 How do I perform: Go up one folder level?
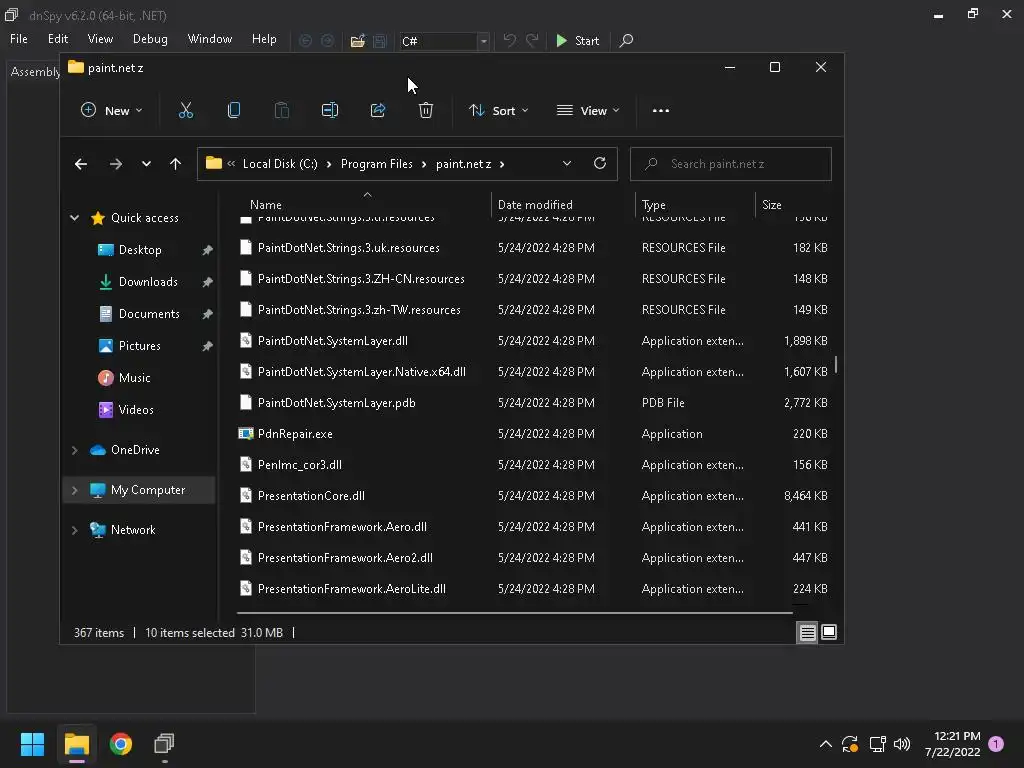pos(175,164)
